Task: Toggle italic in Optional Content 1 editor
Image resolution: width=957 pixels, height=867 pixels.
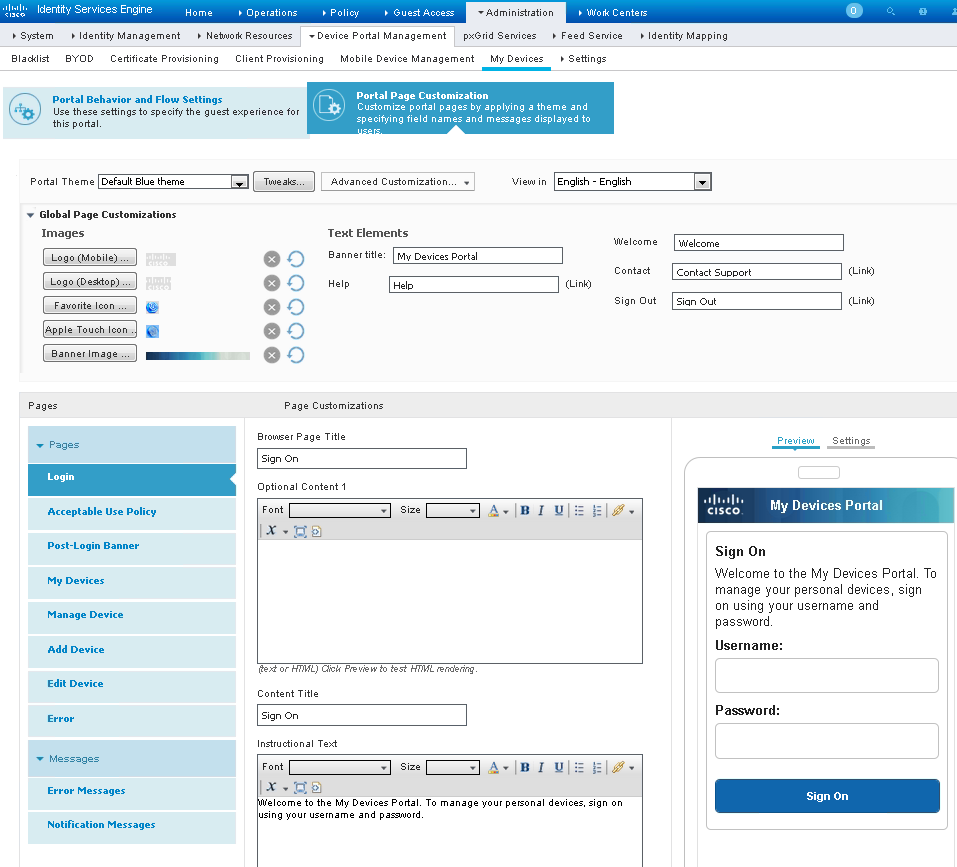Action: click(x=541, y=511)
